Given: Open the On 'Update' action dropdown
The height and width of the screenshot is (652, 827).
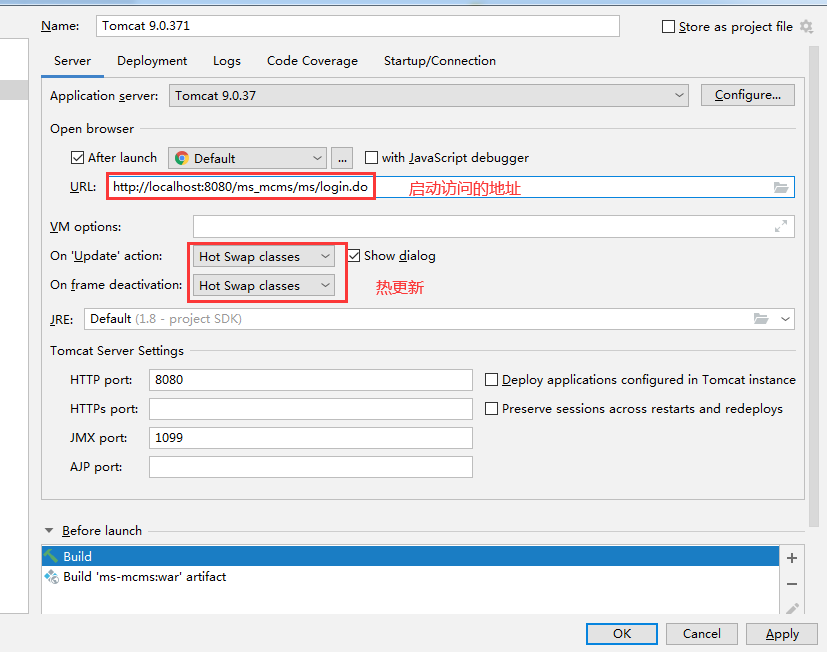Looking at the screenshot, I should click(264, 257).
